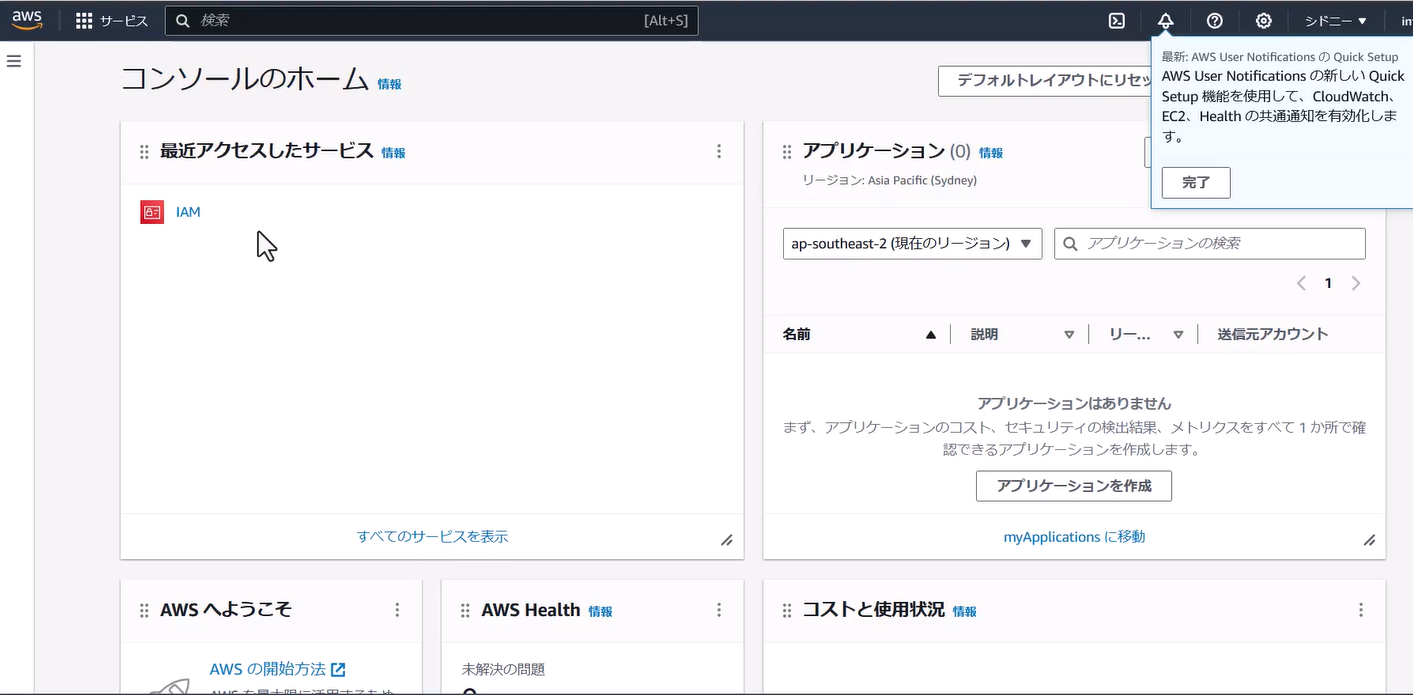Click the アプリケーションを作成 button

coord(1074,486)
